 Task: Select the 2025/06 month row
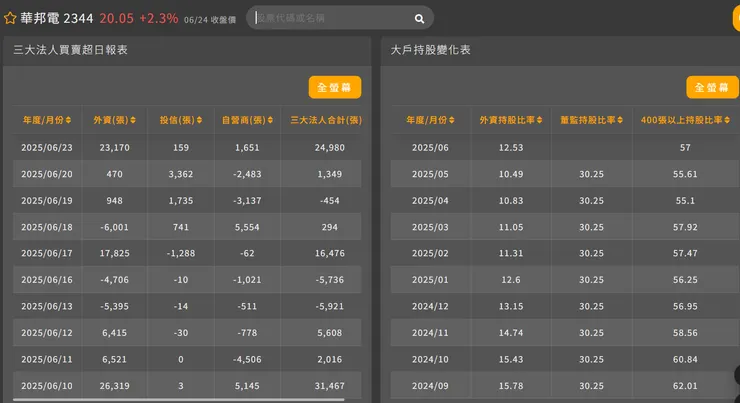[x=564, y=148]
